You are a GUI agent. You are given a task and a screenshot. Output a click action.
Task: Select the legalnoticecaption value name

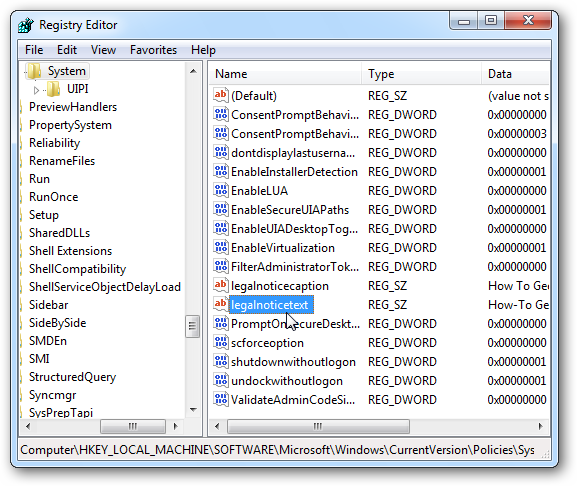tap(280, 286)
